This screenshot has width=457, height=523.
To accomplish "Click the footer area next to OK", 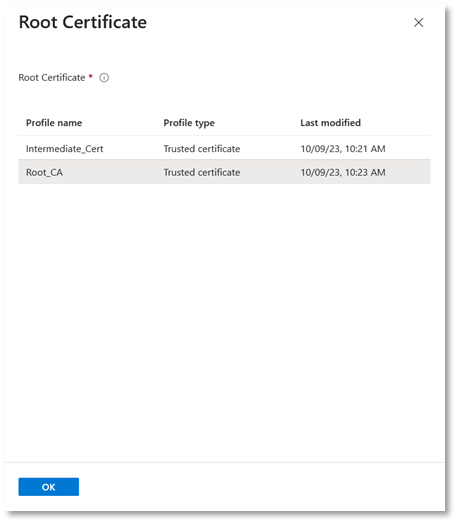I will click(x=260, y=487).
